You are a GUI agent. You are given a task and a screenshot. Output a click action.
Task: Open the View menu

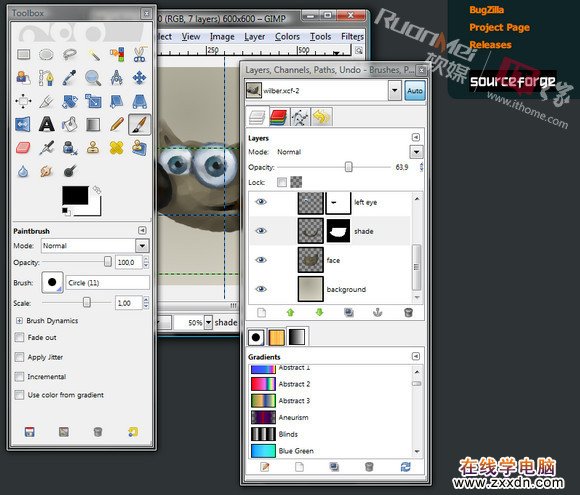click(191, 37)
